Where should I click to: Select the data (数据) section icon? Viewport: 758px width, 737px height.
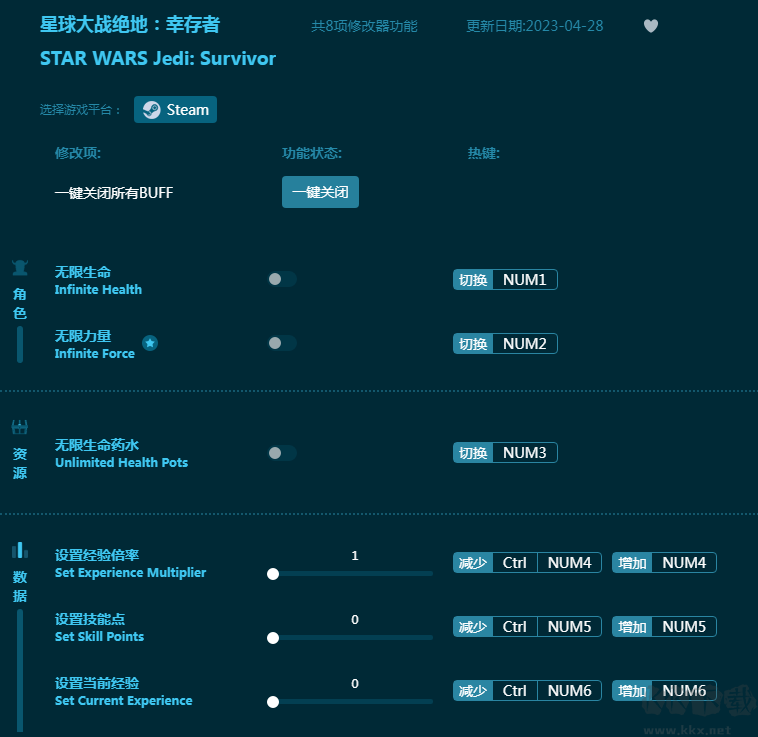pos(19,551)
